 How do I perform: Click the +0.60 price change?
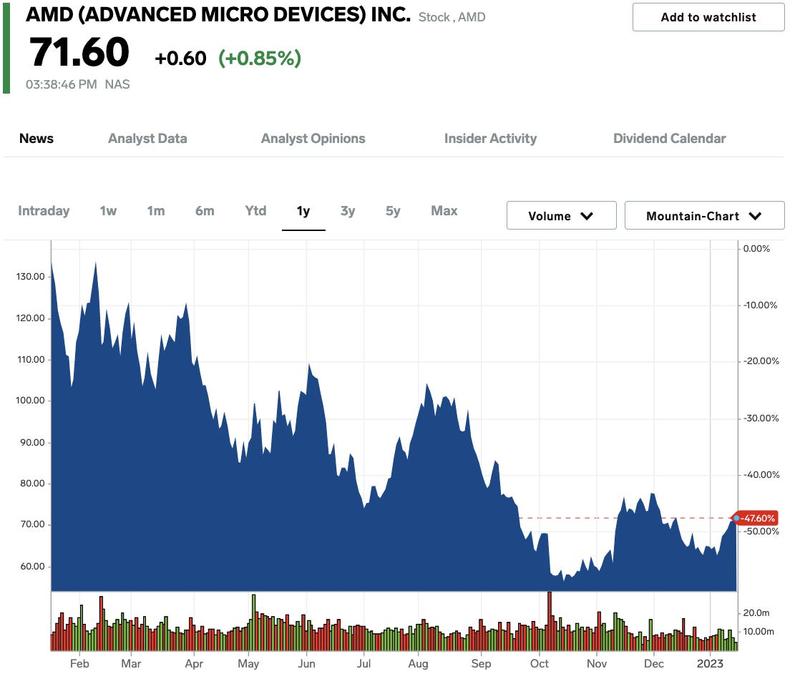click(180, 58)
